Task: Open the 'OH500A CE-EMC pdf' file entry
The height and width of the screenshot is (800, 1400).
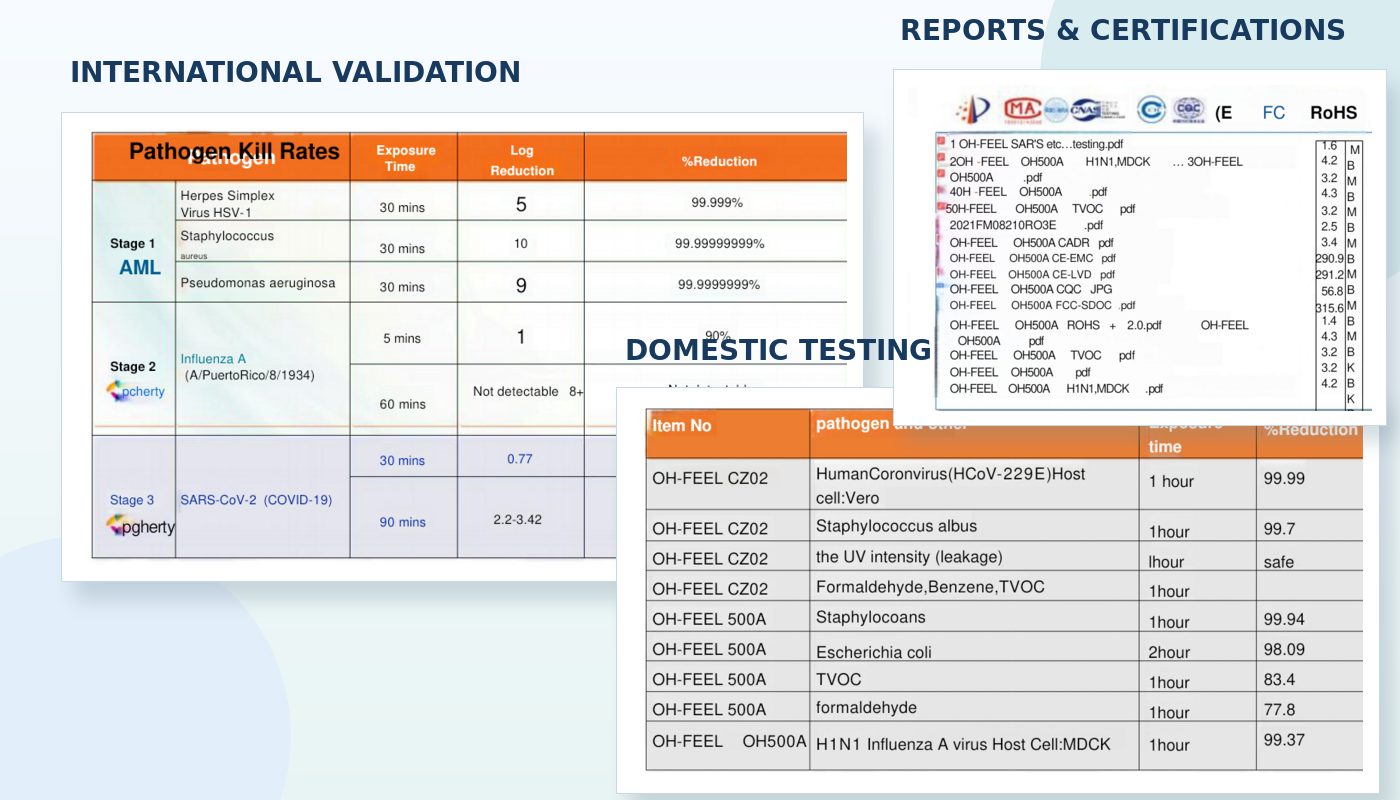Action: click(x=1032, y=258)
